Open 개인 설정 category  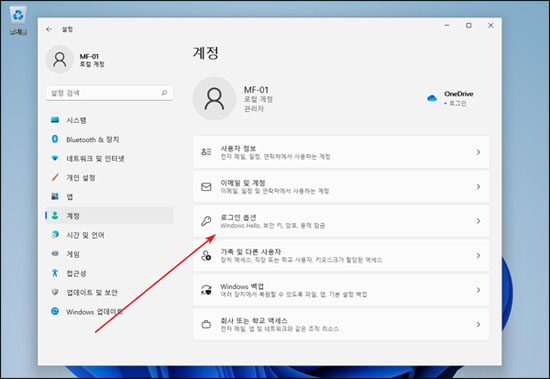109,178
